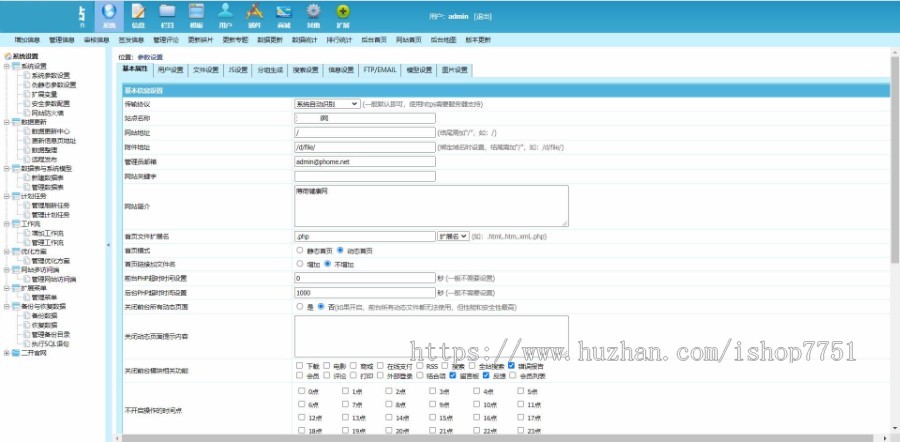Uncheck the 错误报告 checkbox
900x442 pixels.
point(511,365)
